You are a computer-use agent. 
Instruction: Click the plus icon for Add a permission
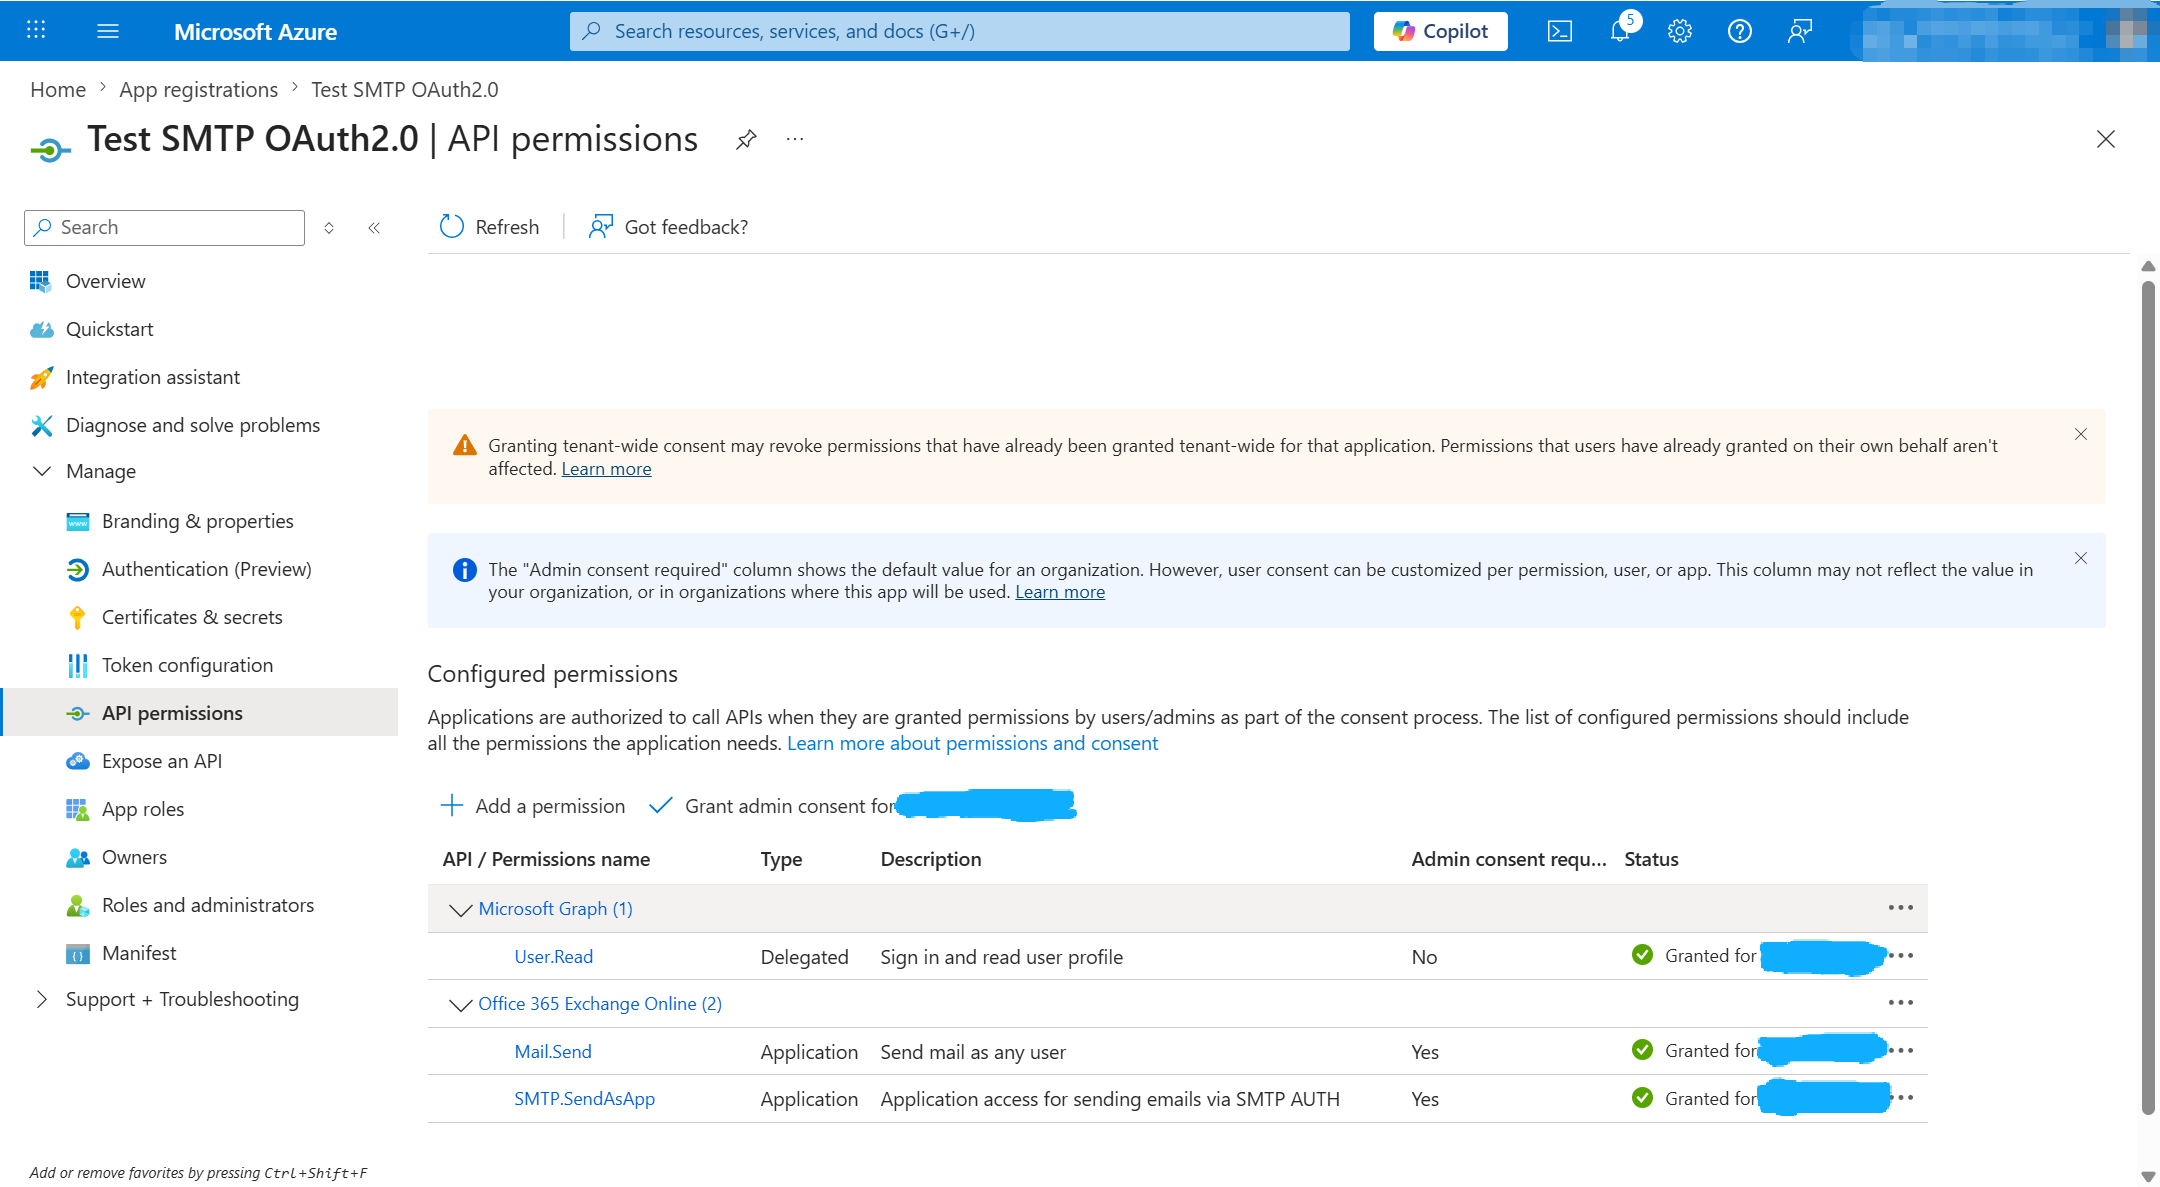pos(452,805)
